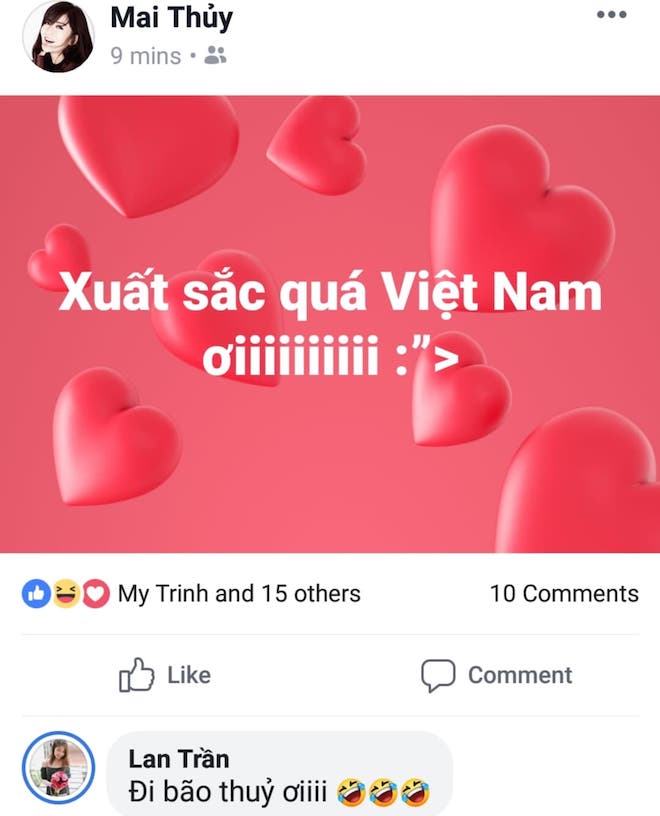Image resolution: width=660 pixels, height=816 pixels.
Task: Tap the speech bubble comment icon
Action: [438, 675]
